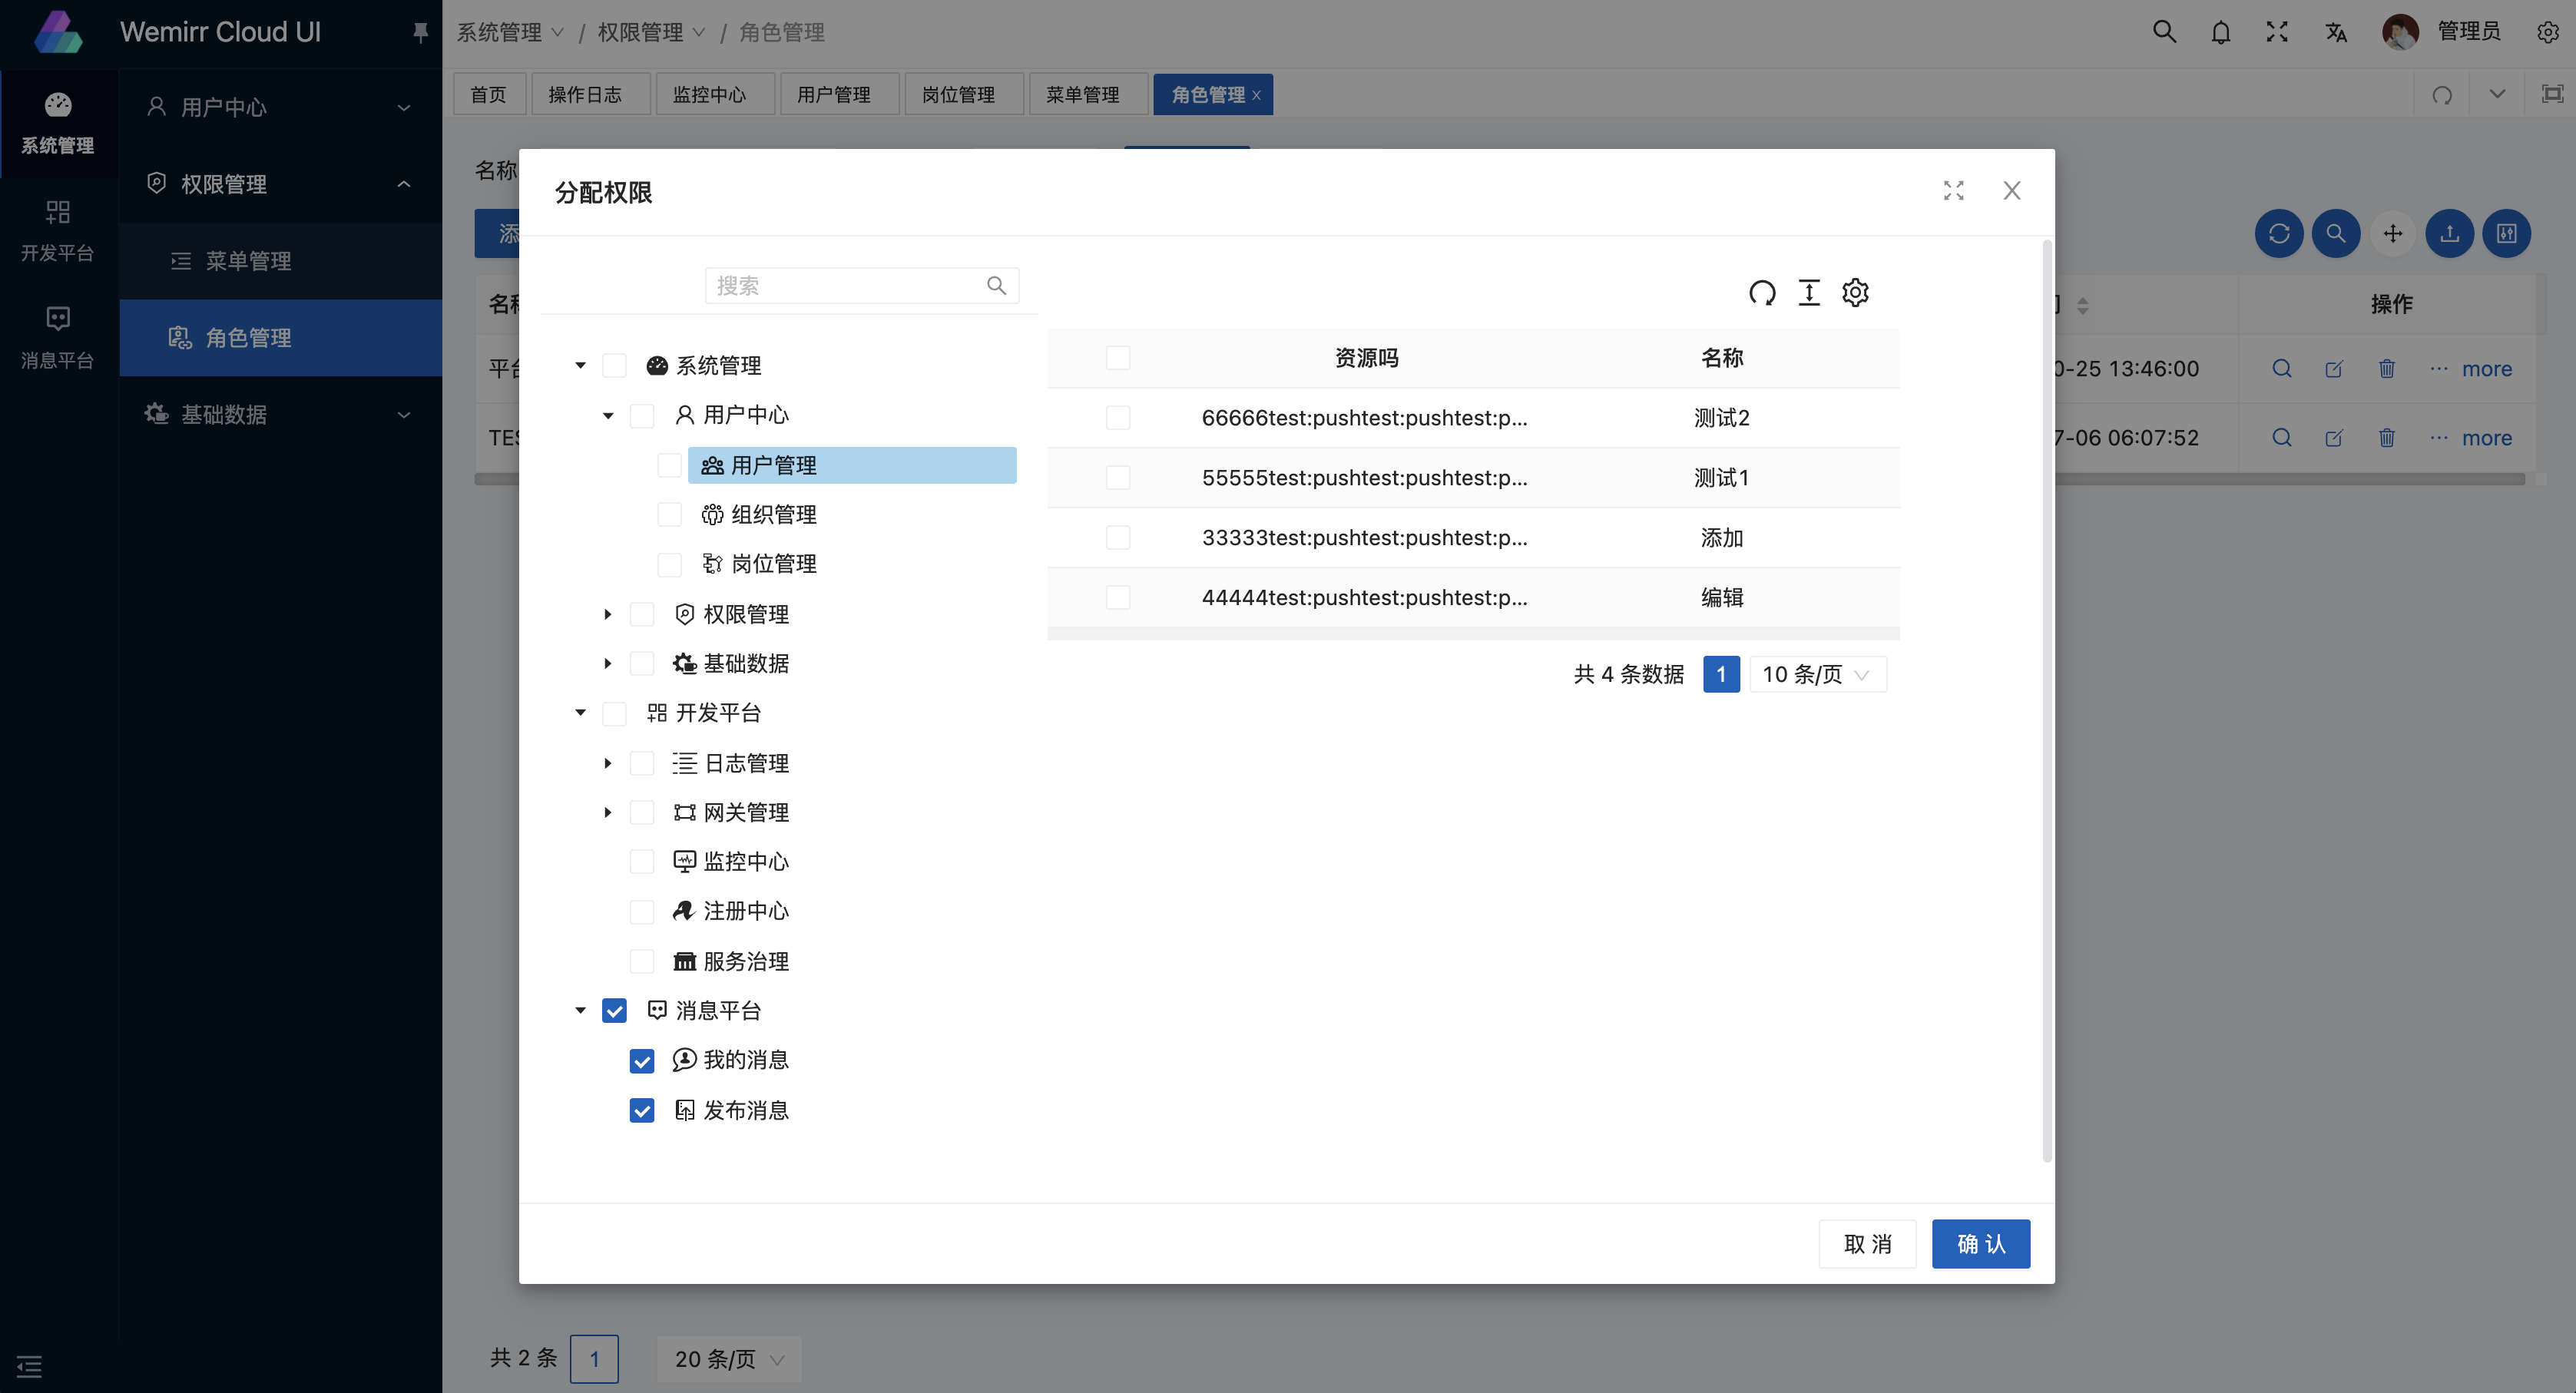Select the 66666test resource row checkbox

(1118, 418)
